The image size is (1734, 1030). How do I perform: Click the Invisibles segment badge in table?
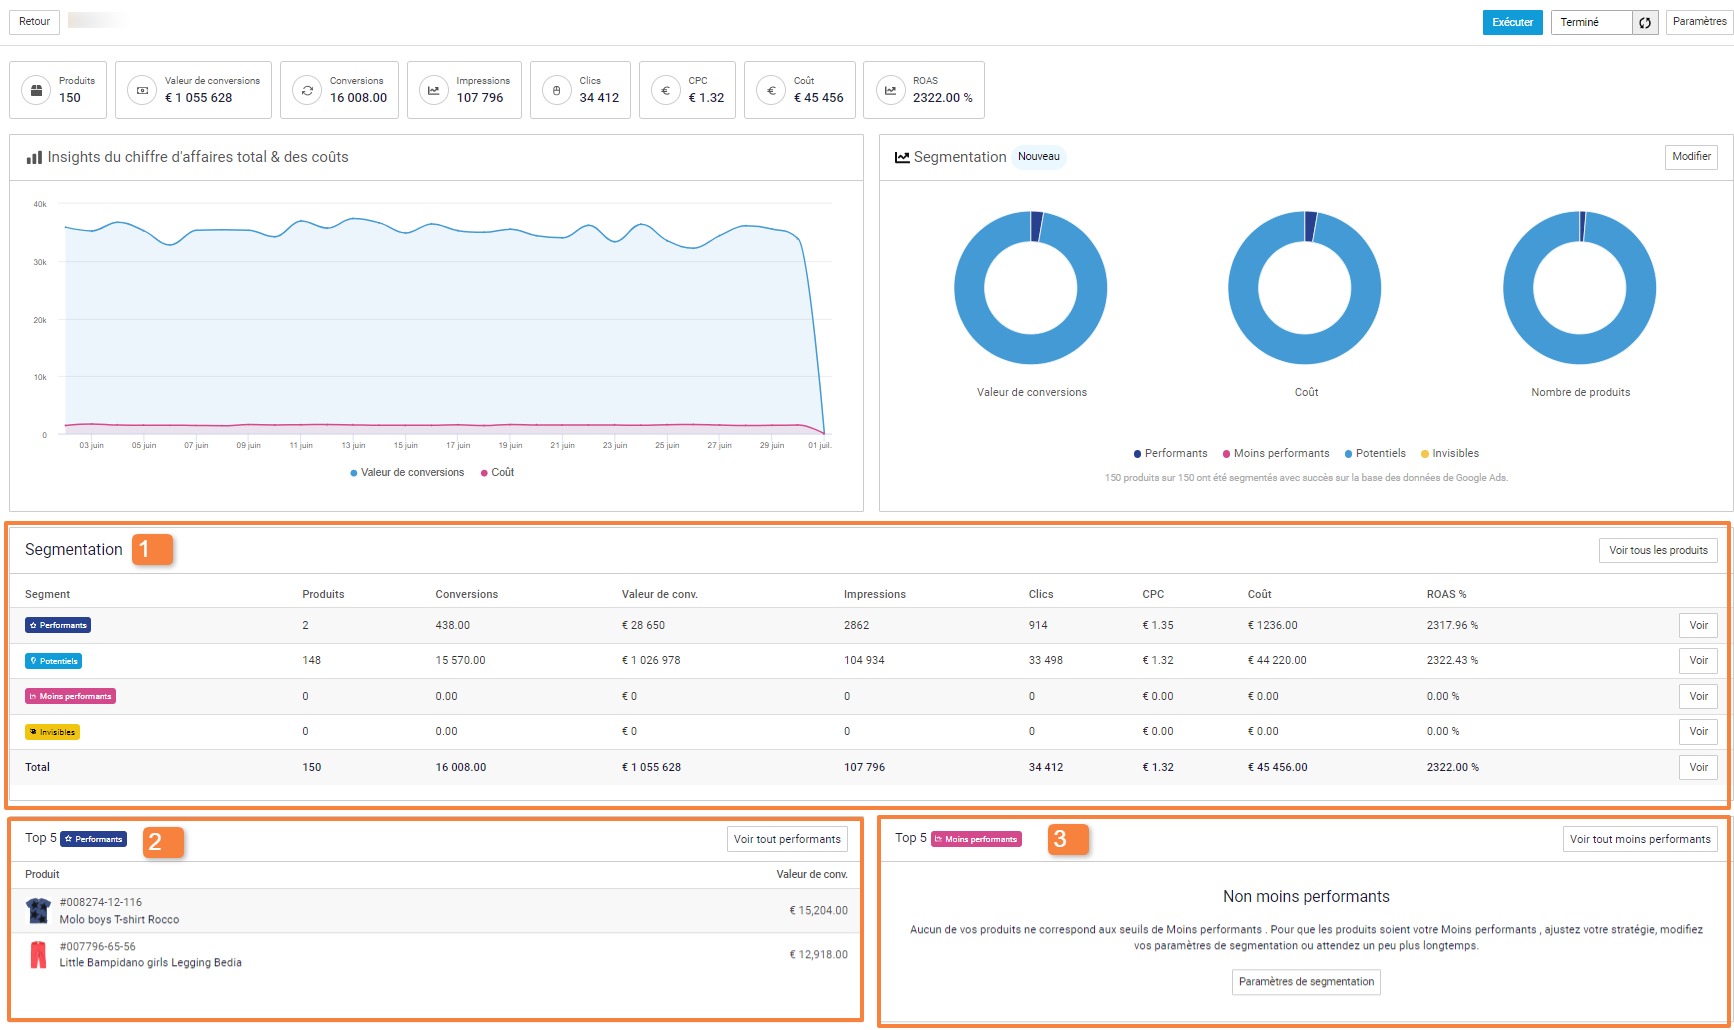[52, 732]
